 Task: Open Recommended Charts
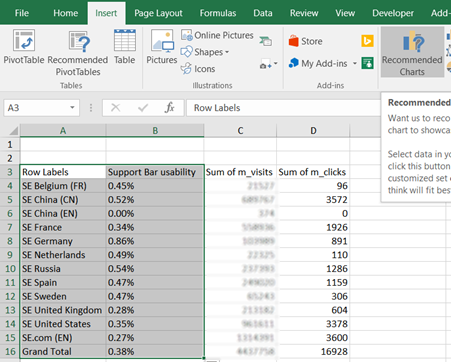(x=412, y=53)
